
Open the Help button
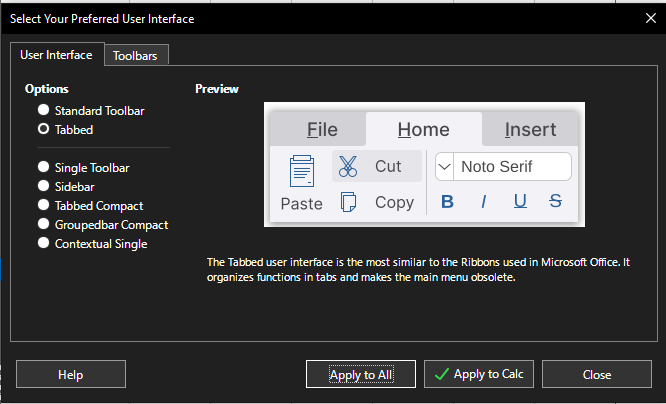click(70, 375)
